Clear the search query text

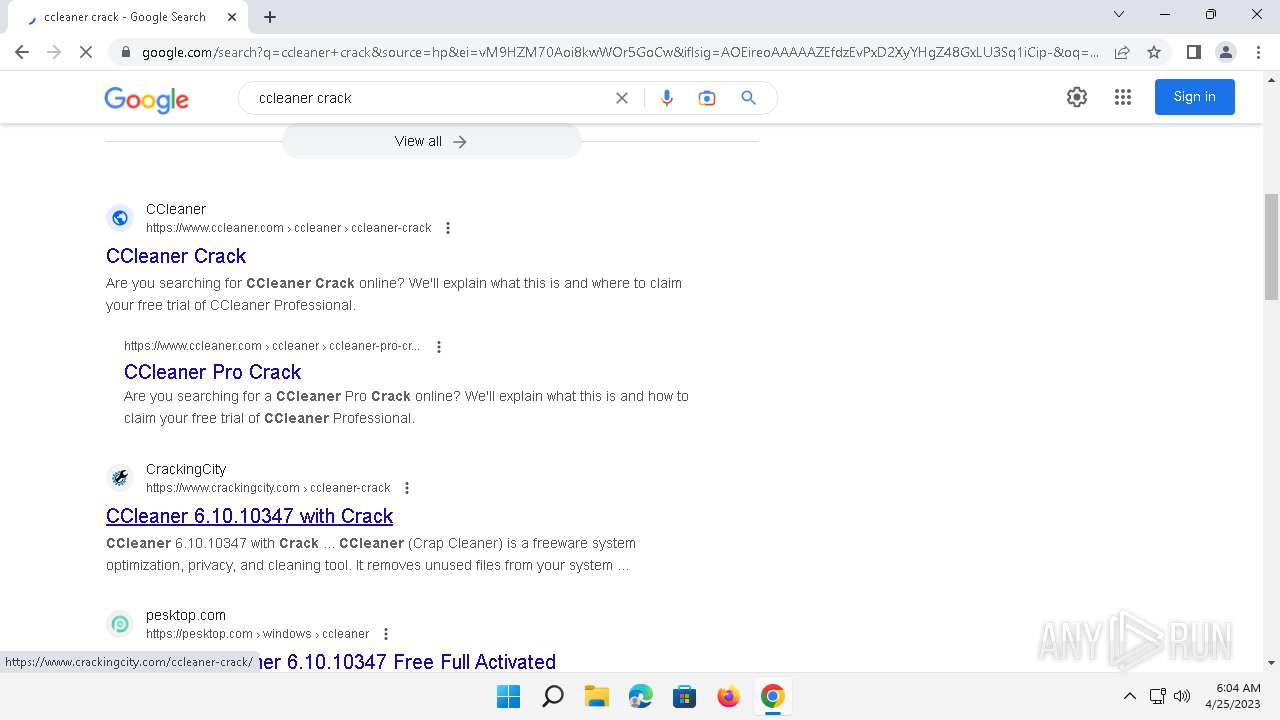pos(622,98)
